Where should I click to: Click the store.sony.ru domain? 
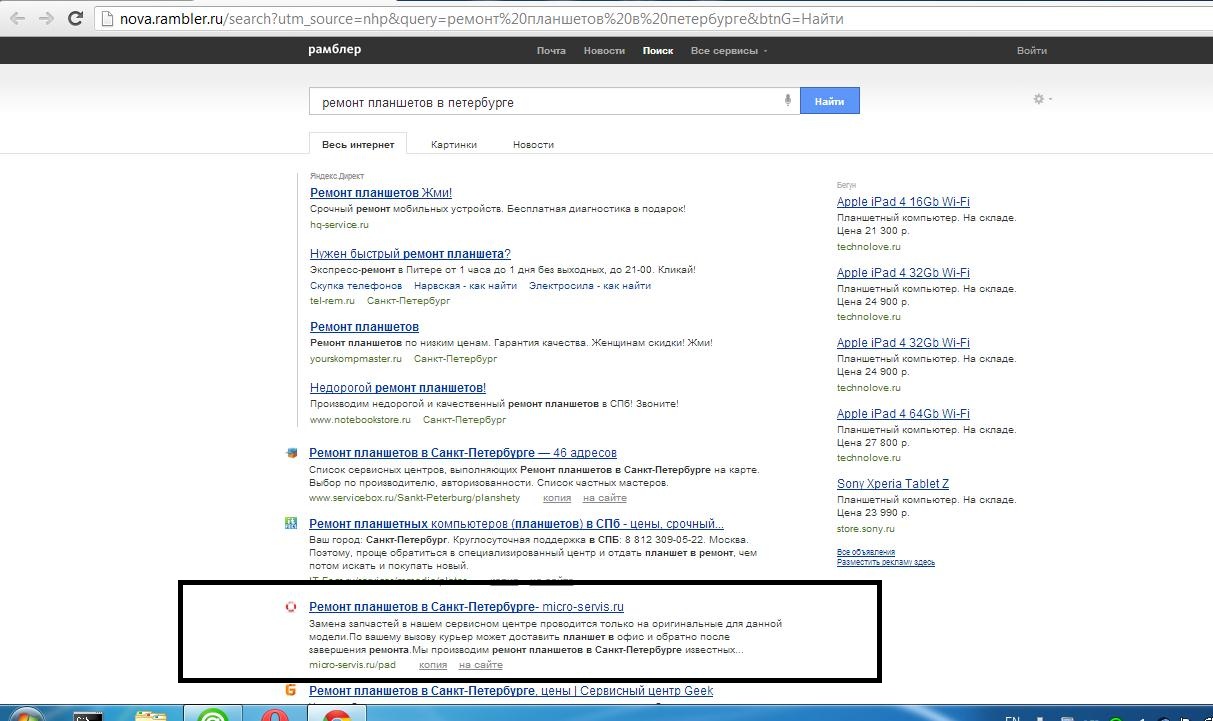coord(866,529)
